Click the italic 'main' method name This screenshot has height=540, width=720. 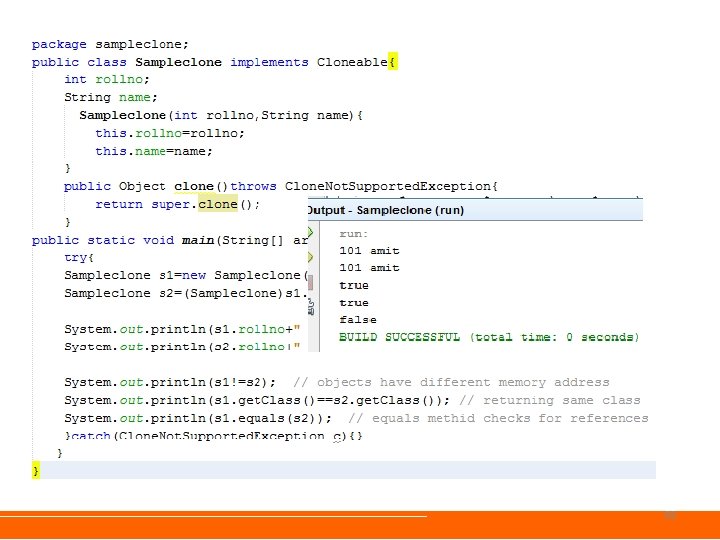tap(198, 240)
